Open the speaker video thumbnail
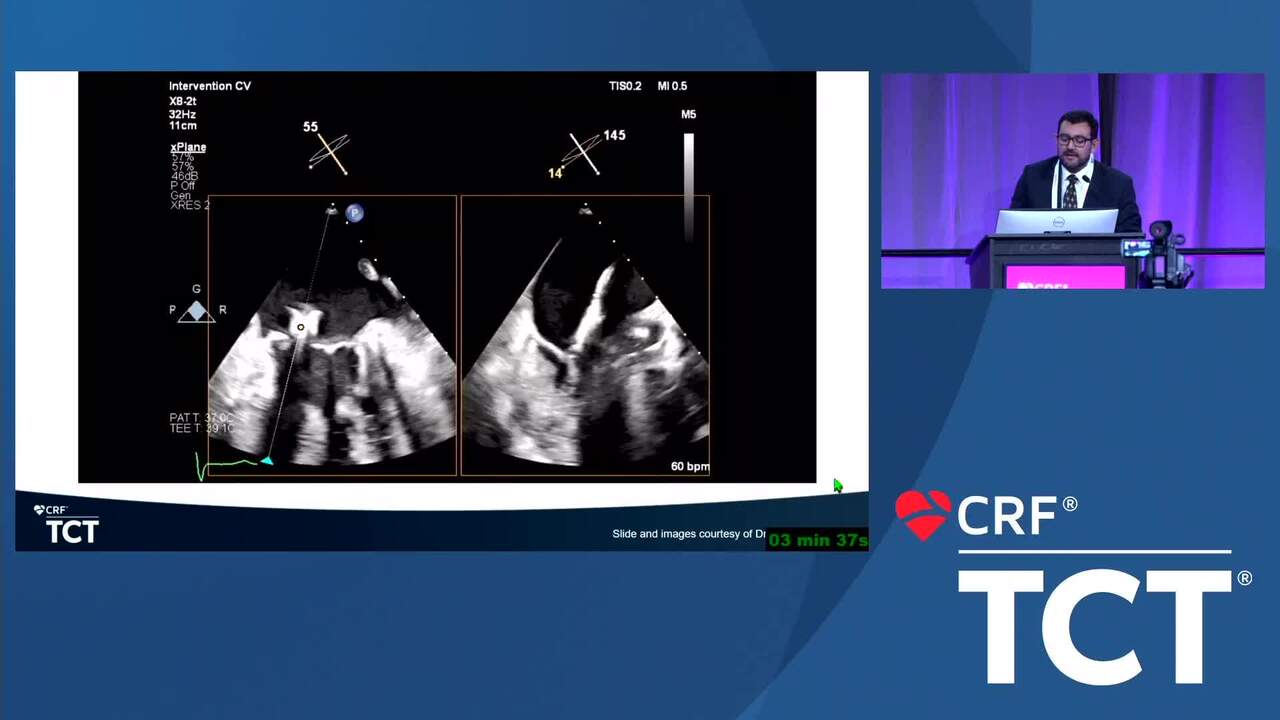The height and width of the screenshot is (720, 1280). pyautogui.click(x=1072, y=181)
